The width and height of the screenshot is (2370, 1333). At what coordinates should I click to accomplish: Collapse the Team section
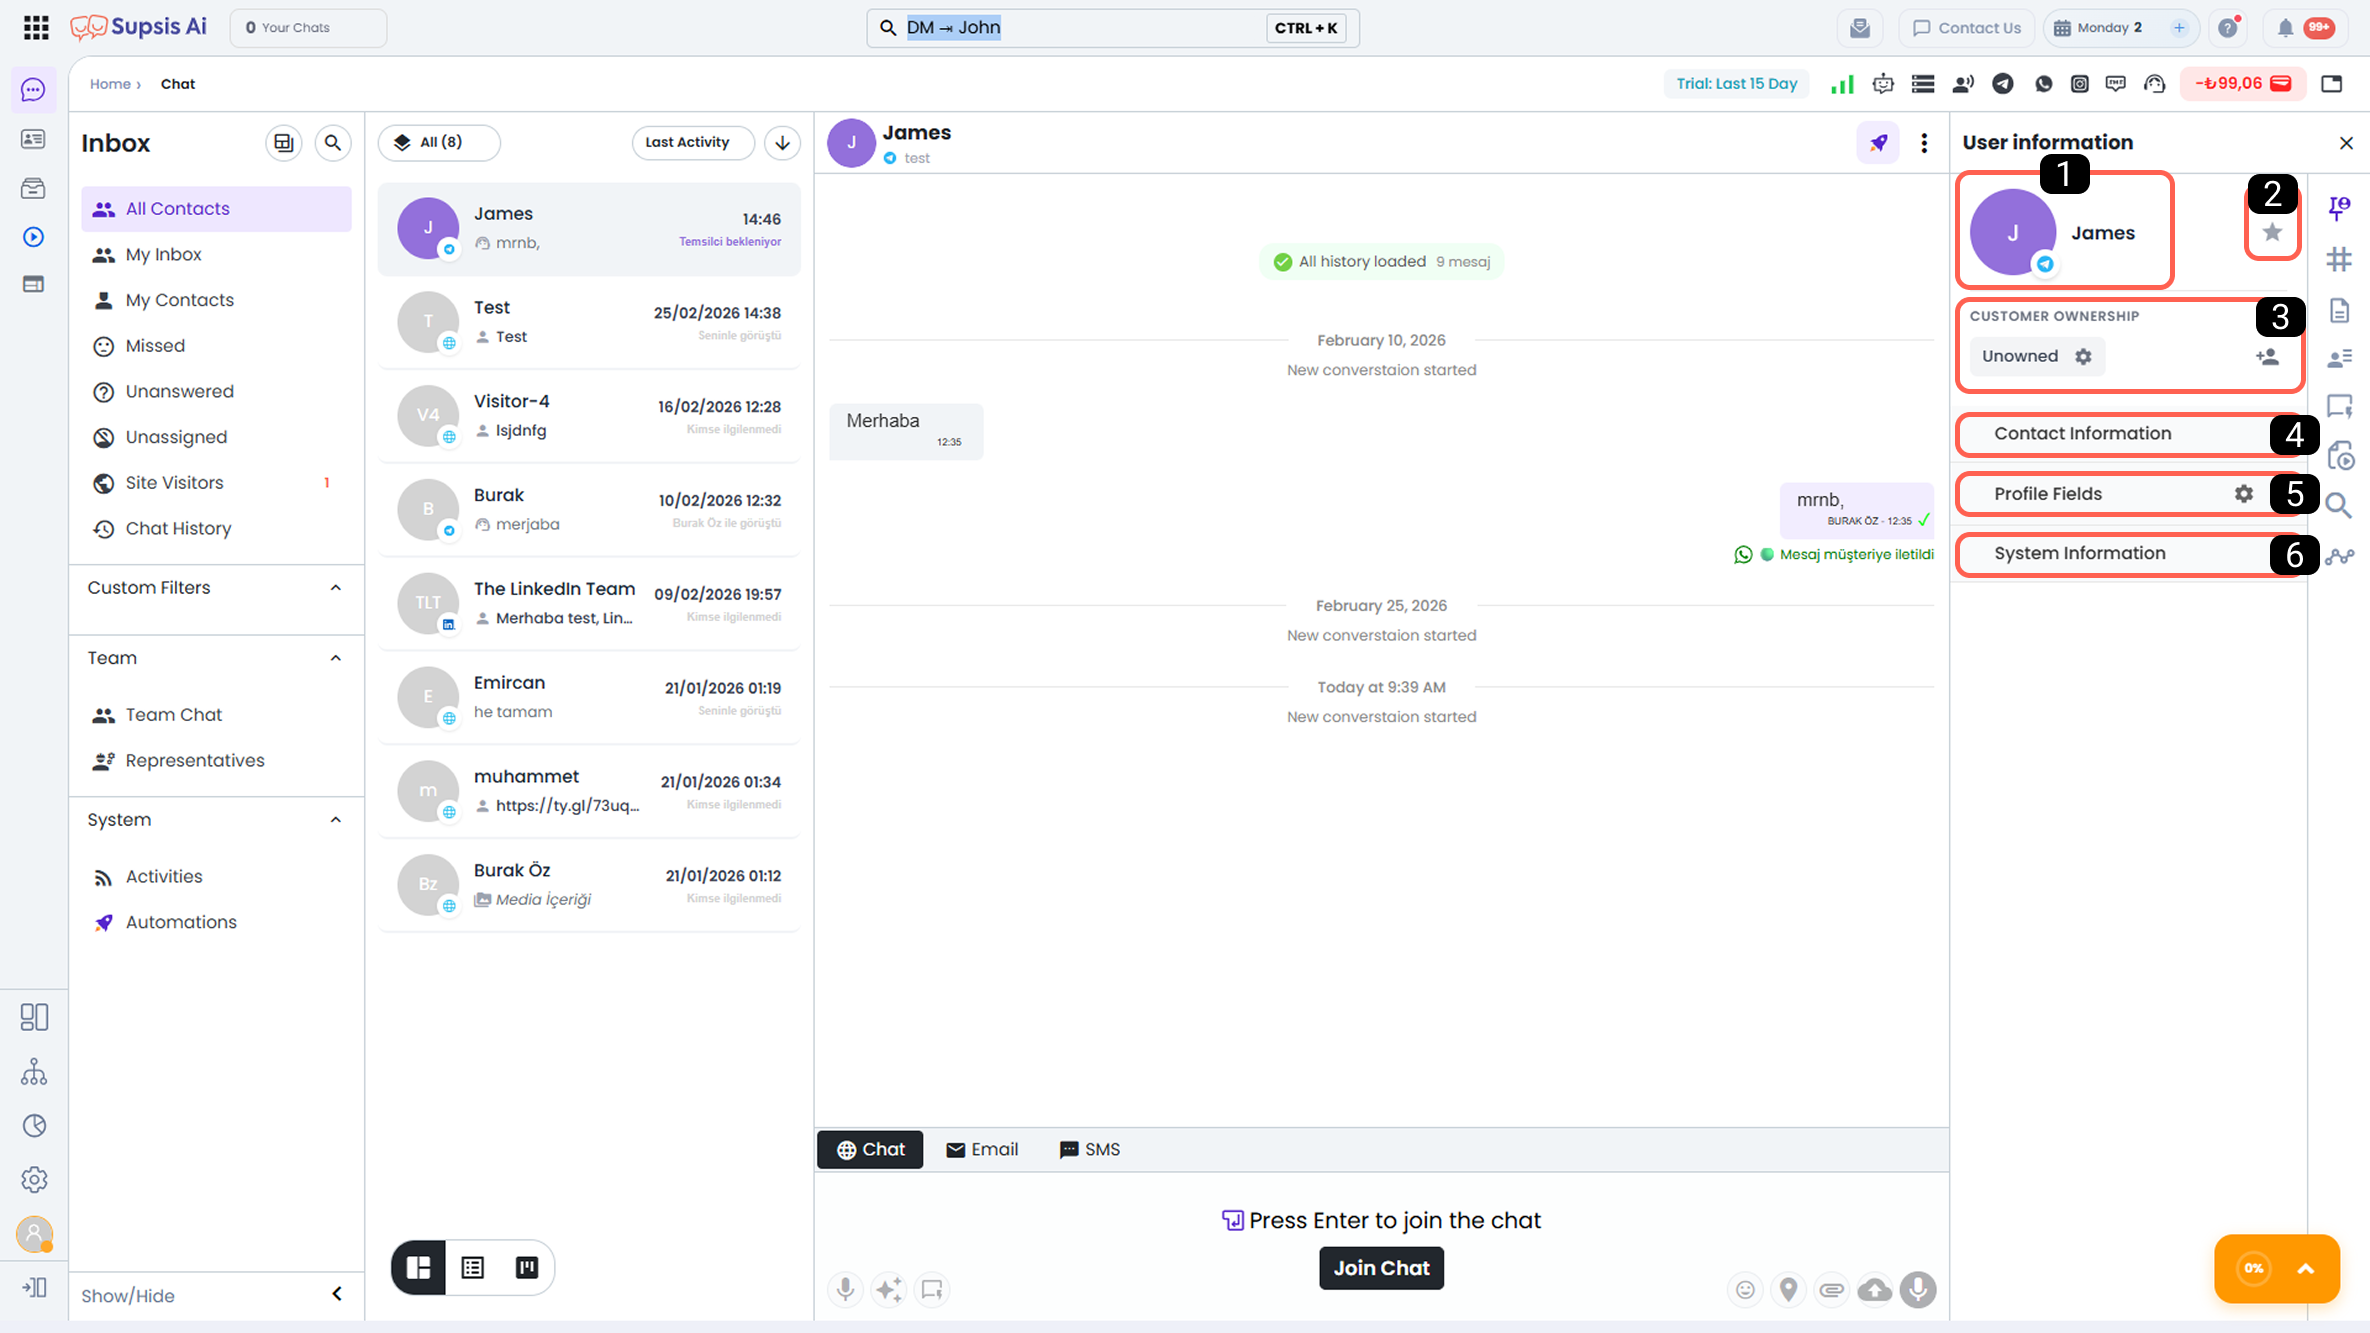click(x=336, y=658)
